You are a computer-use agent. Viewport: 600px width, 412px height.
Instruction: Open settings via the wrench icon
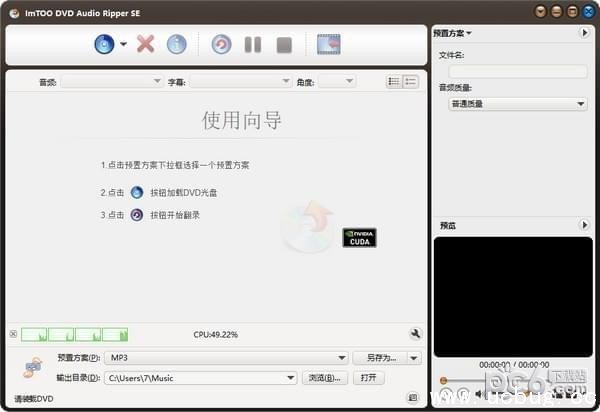pos(415,334)
